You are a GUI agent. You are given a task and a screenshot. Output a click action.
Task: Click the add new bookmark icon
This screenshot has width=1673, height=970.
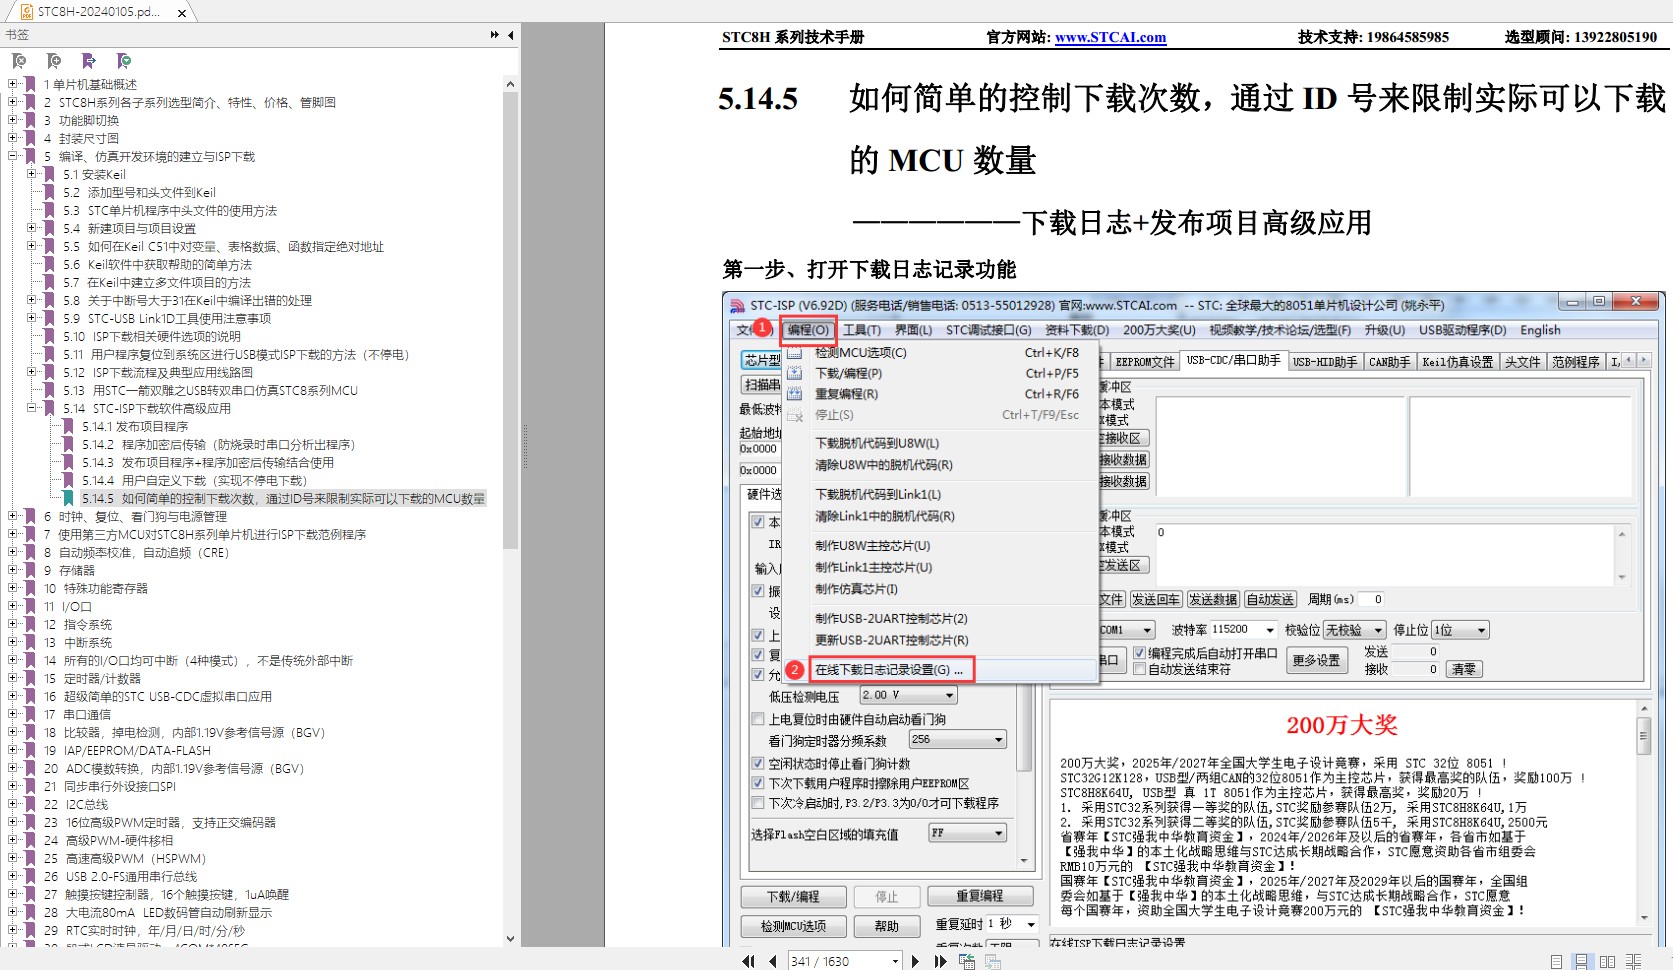(54, 61)
